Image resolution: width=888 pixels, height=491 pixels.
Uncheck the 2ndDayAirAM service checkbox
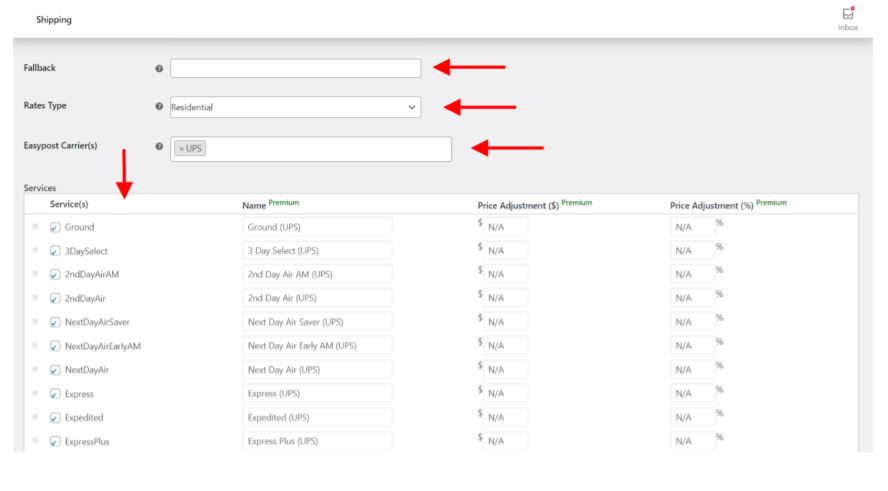(55, 275)
